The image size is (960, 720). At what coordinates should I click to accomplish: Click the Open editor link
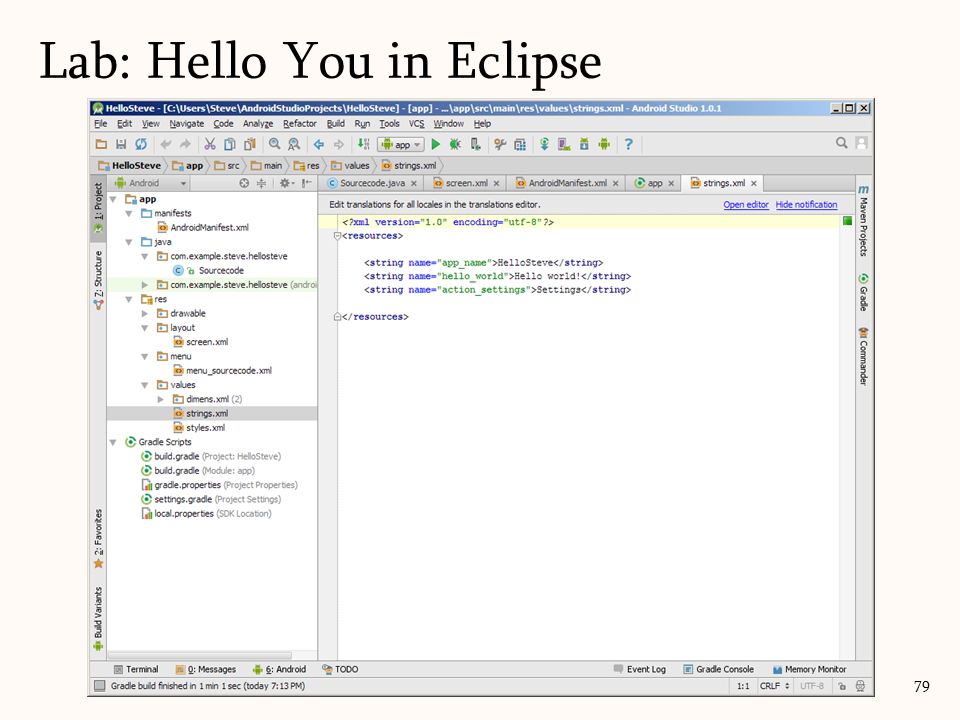(x=746, y=204)
